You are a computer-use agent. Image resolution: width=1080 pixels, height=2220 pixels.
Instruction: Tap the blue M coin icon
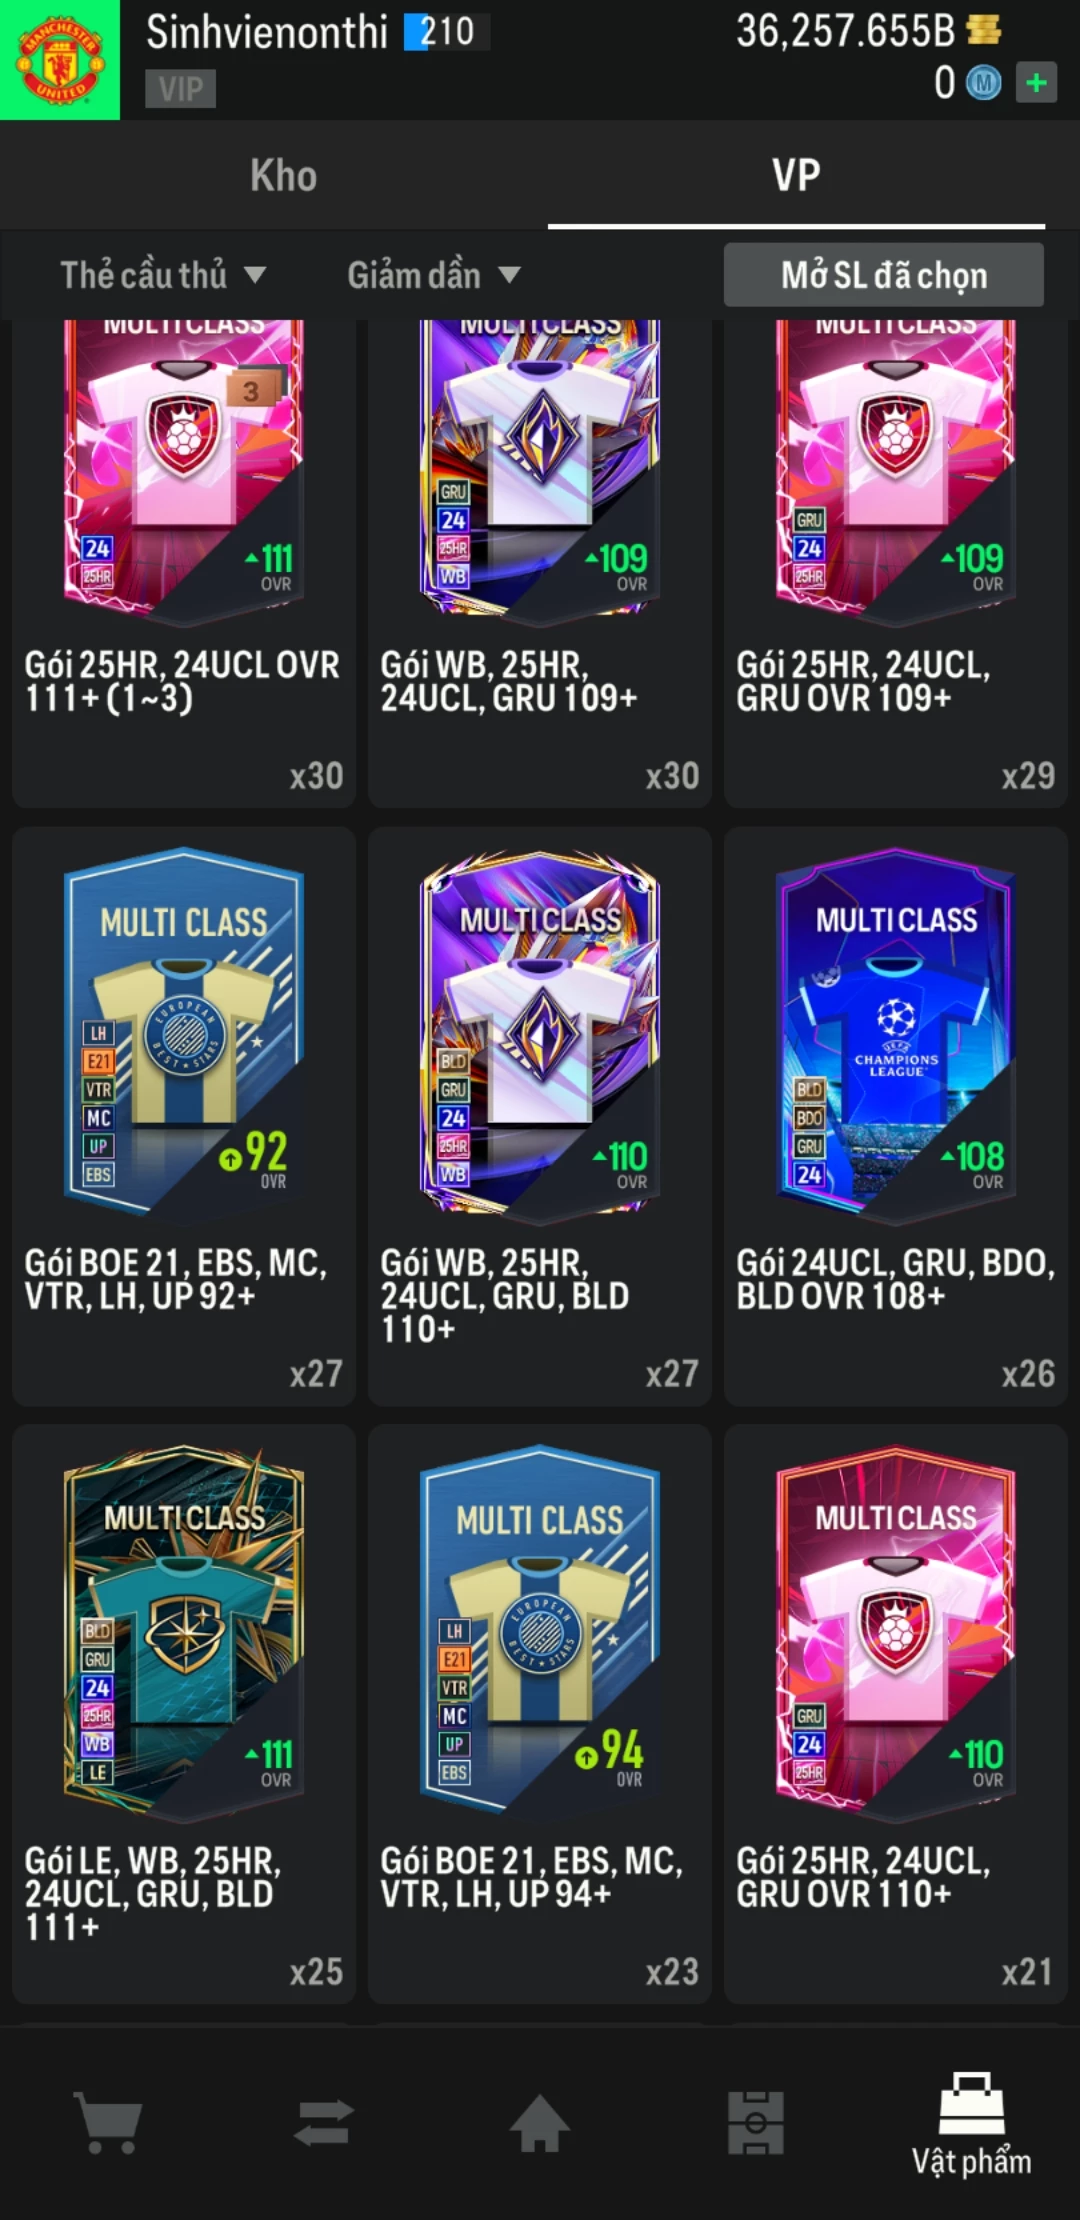(x=983, y=83)
